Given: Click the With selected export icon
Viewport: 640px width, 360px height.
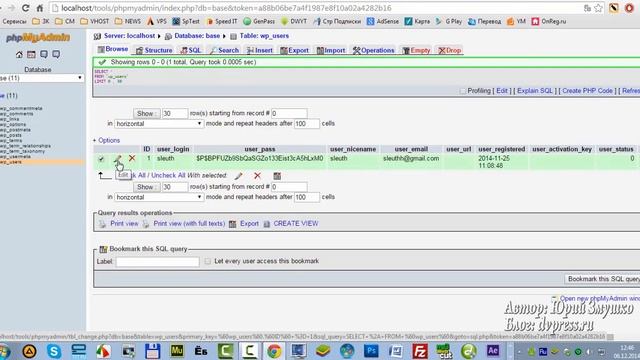Looking at the screenshot, I should (277, 176).
